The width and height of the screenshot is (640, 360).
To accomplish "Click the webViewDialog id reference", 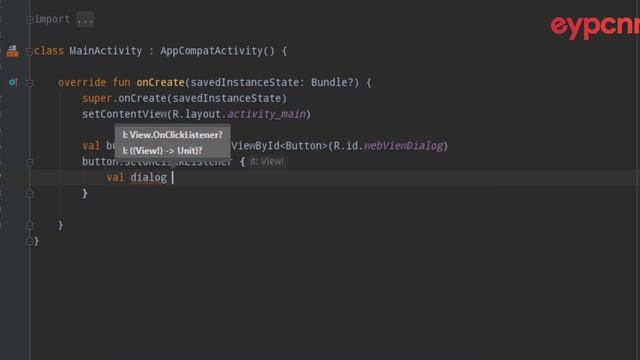I will tap(403, 146).
